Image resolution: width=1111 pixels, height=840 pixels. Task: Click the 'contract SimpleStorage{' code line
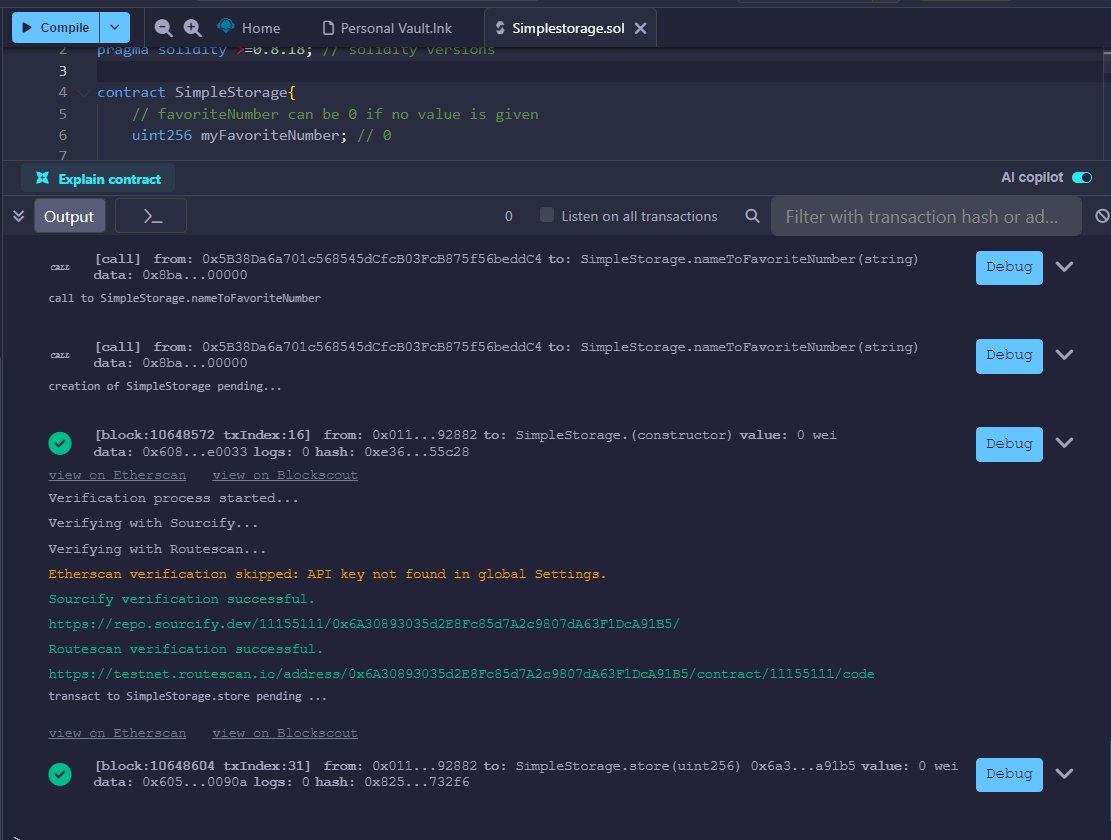click(x=196, y=92)
